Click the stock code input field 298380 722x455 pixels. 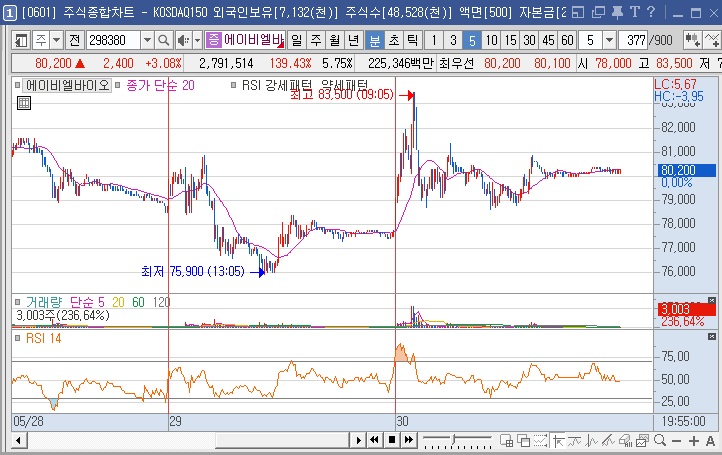(x=113, y=41)
